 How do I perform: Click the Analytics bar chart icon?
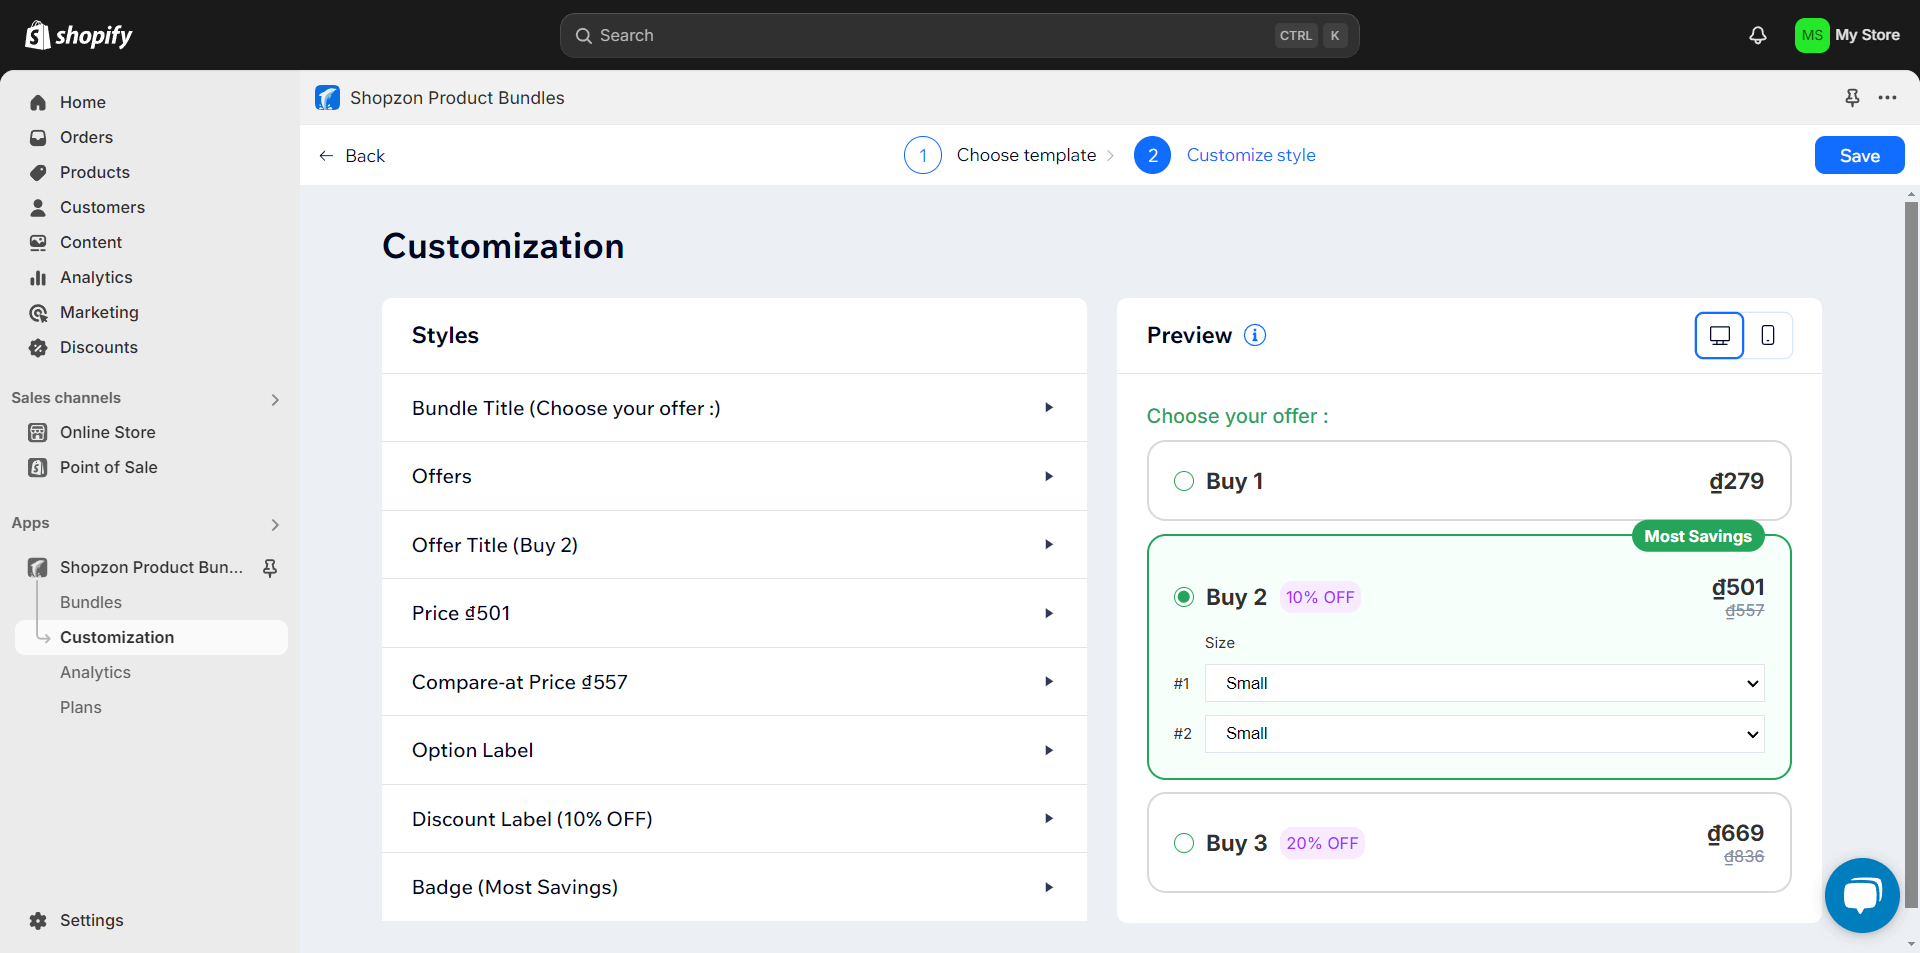[x=38, y=277]
